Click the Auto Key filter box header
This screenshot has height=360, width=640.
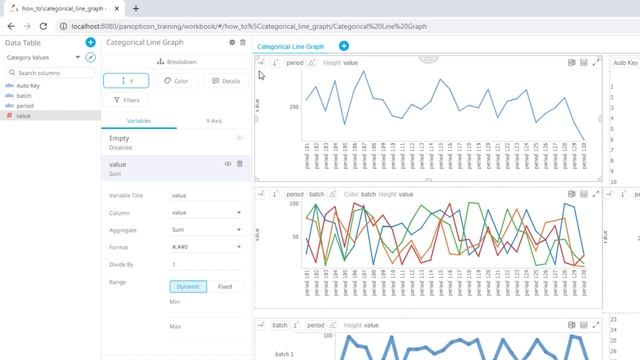[625, 62]
